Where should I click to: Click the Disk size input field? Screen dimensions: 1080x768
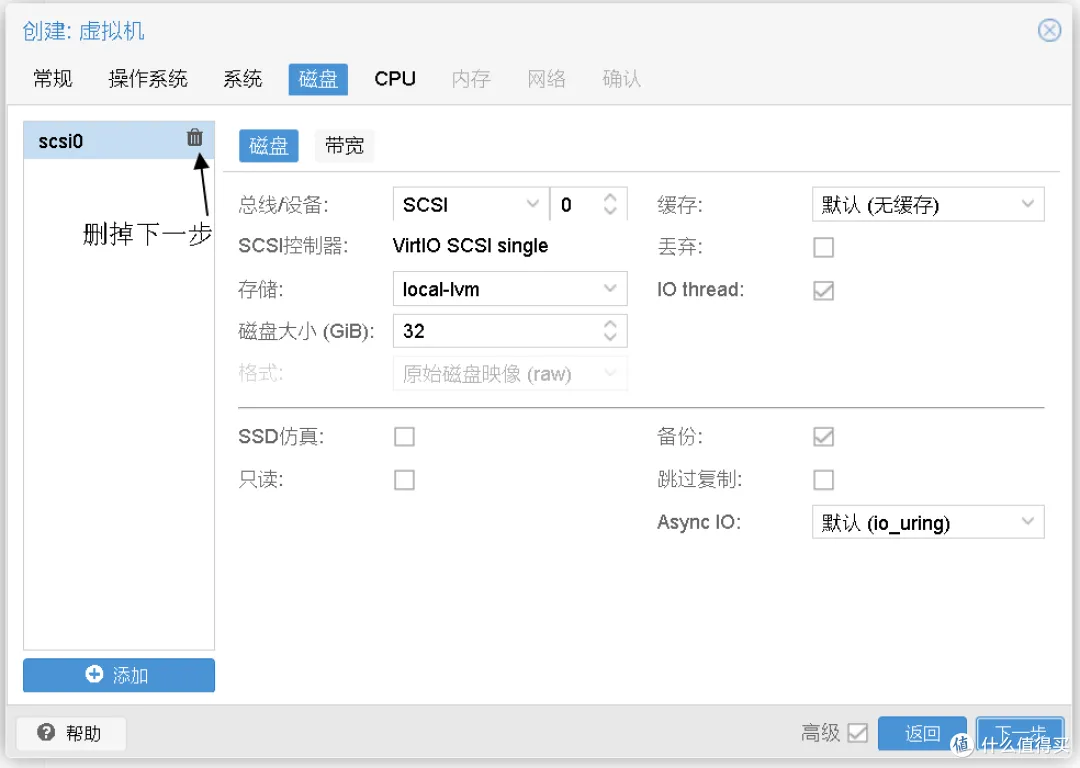click(x=495, y=331)
